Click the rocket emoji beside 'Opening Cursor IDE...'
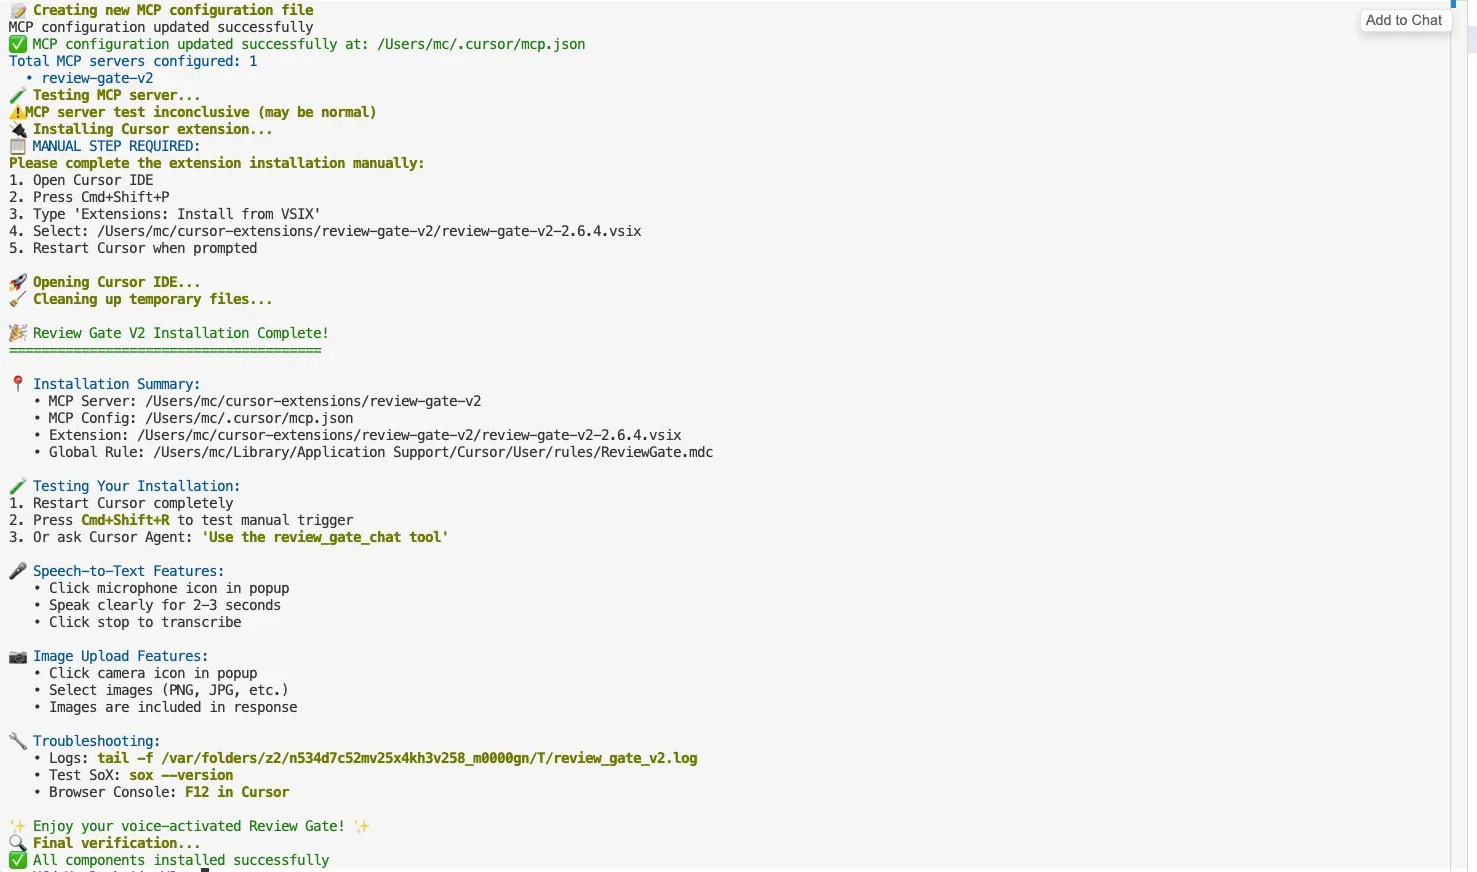This screenshot has width=1477, height=872. click(18, 282)
